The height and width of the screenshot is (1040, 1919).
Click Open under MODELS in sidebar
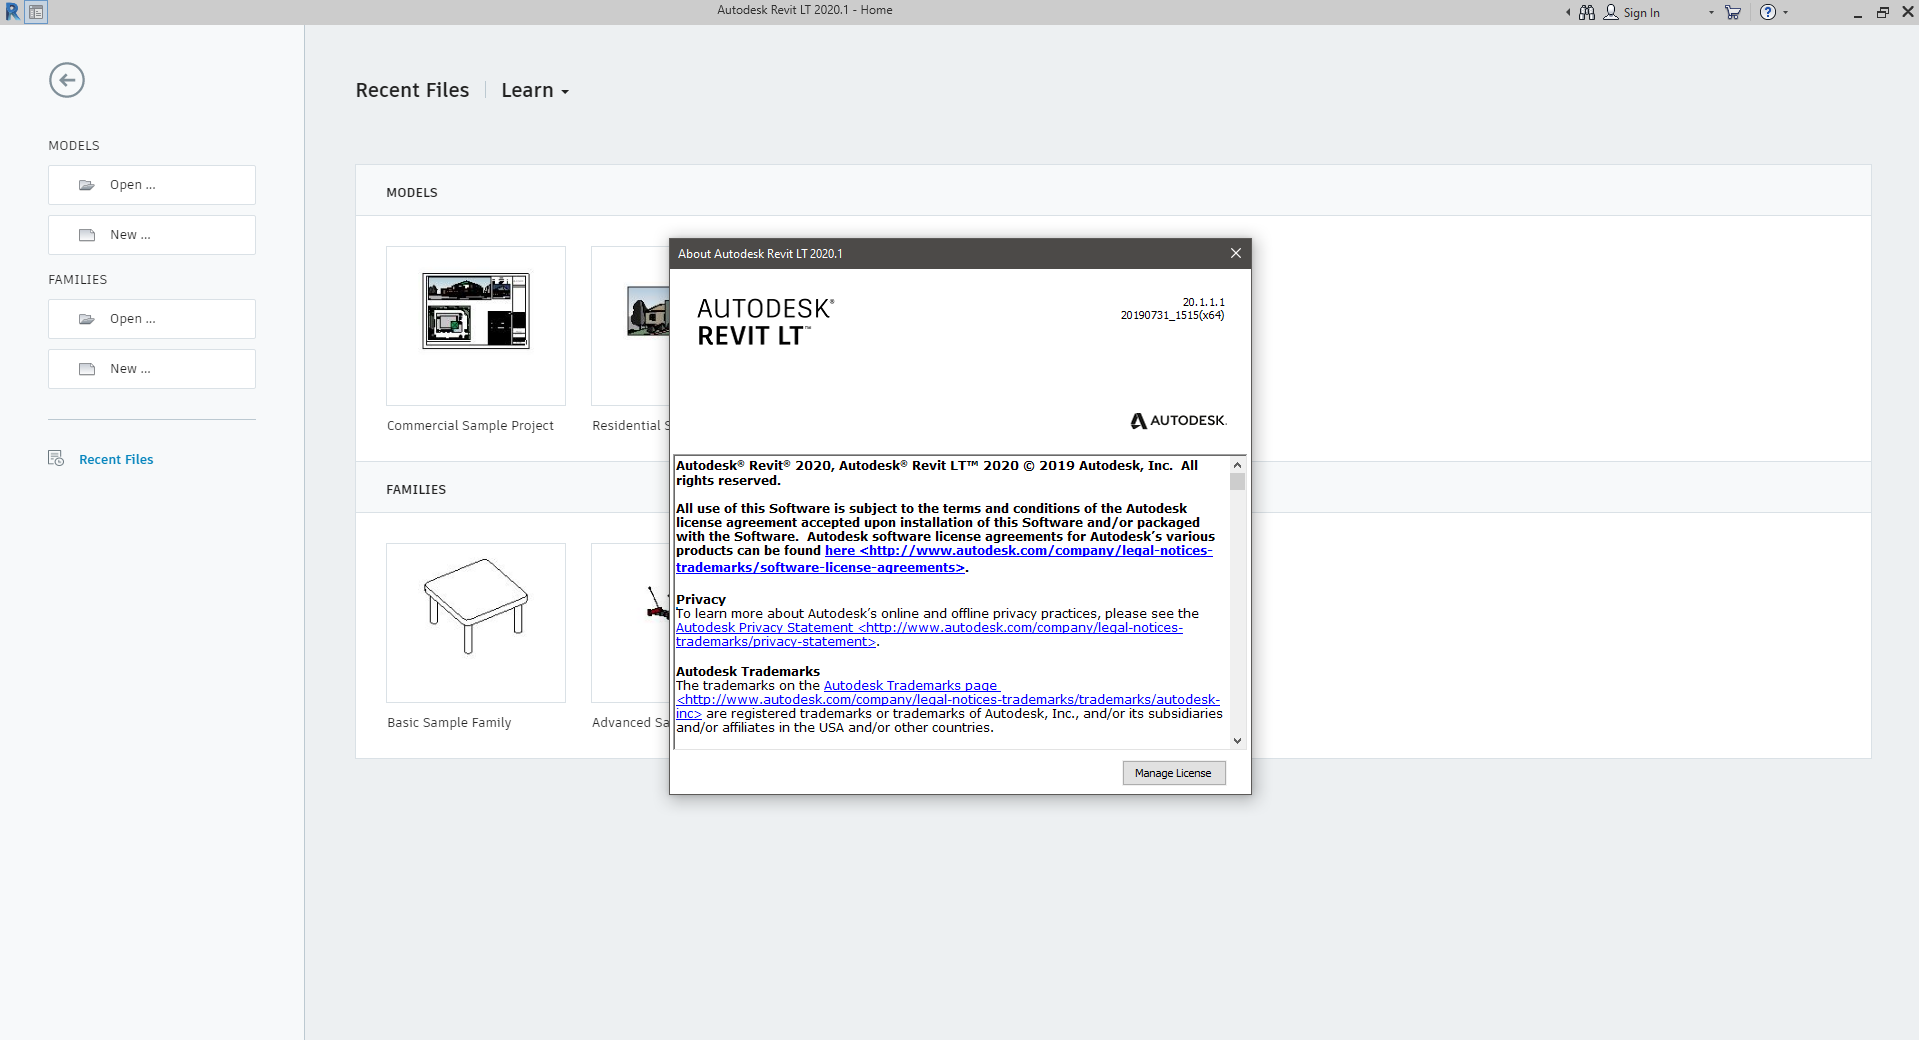(x=152, y=185)
